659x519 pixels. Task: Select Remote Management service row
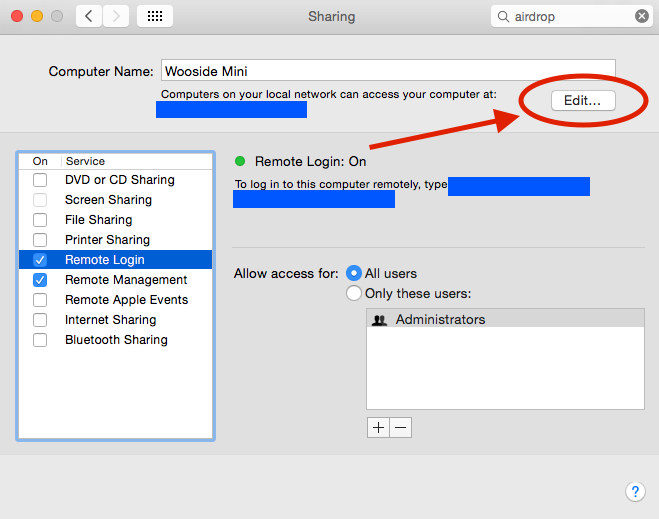116,280
